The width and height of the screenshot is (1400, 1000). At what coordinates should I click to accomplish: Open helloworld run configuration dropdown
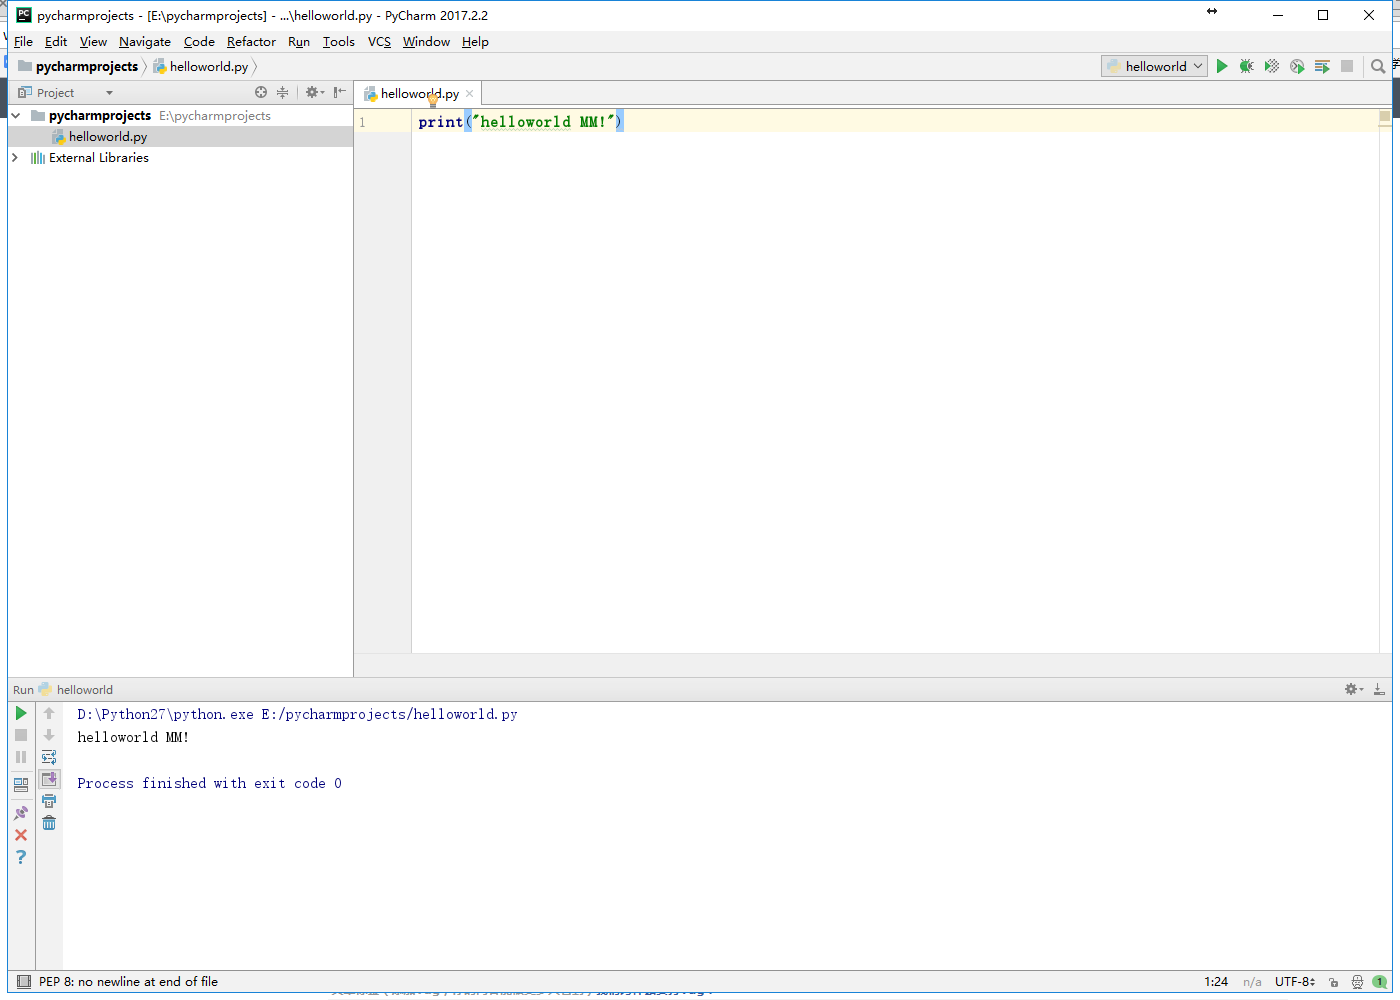1155,66
